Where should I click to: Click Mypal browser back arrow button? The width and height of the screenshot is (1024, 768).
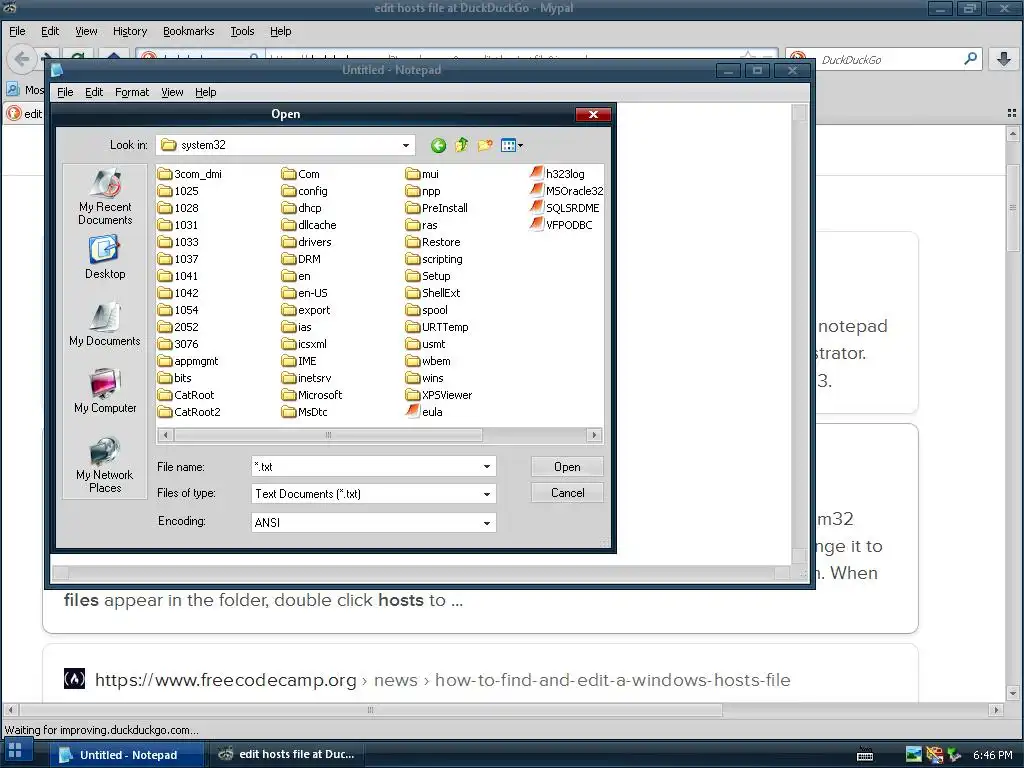click(x=22, y=59)
